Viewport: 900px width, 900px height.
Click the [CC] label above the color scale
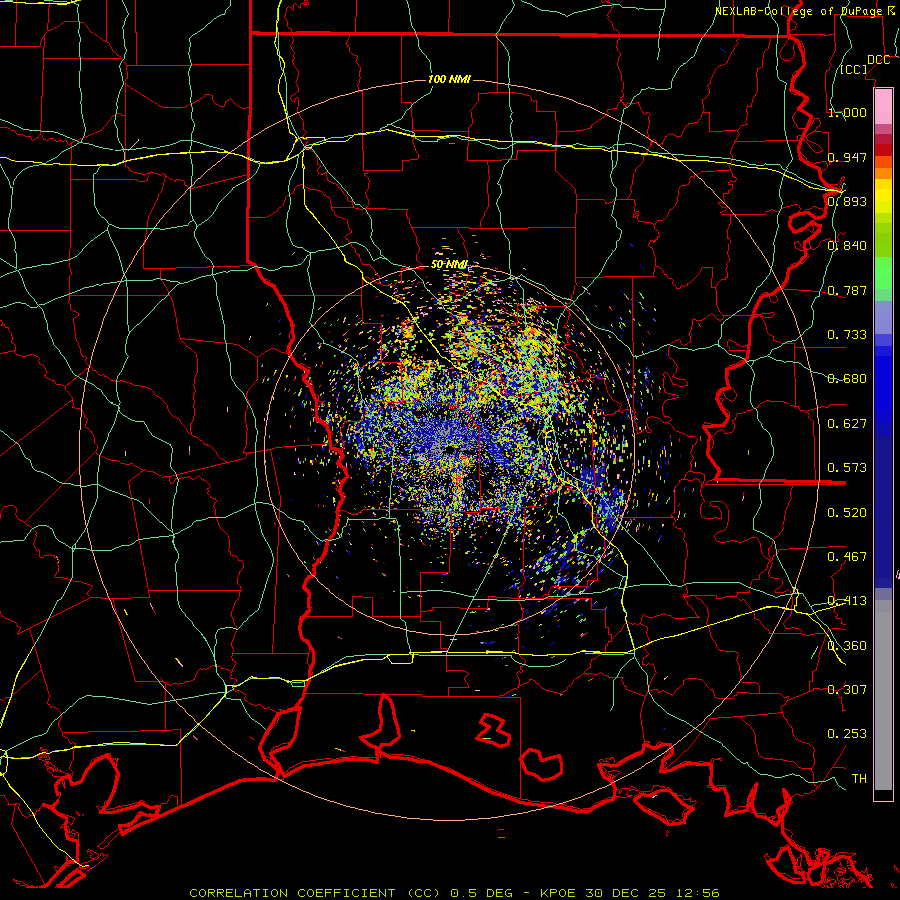pos(854,69)
